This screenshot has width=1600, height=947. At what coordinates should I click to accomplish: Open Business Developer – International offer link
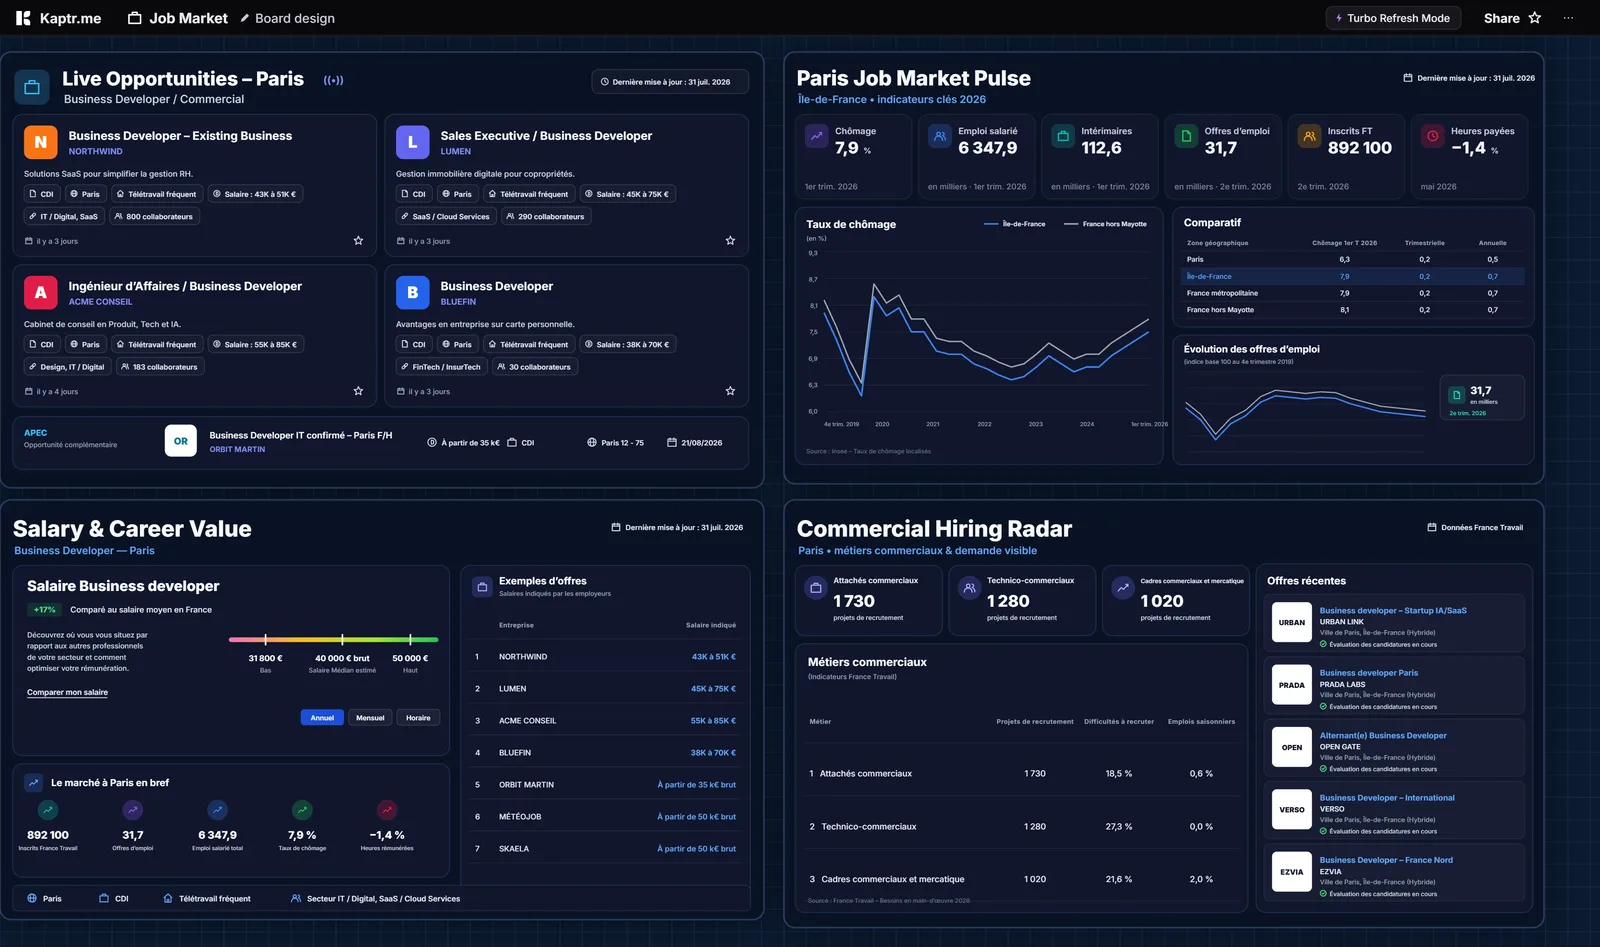tap(1387, 798)
